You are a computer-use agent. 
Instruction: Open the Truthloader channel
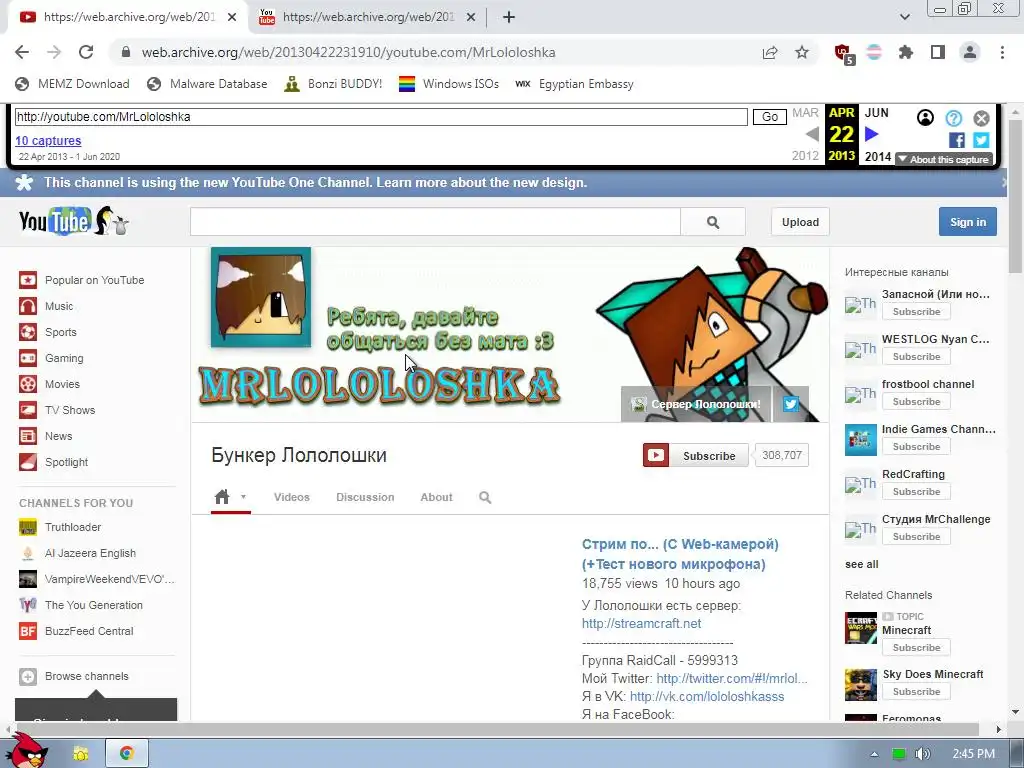point(60,527)
